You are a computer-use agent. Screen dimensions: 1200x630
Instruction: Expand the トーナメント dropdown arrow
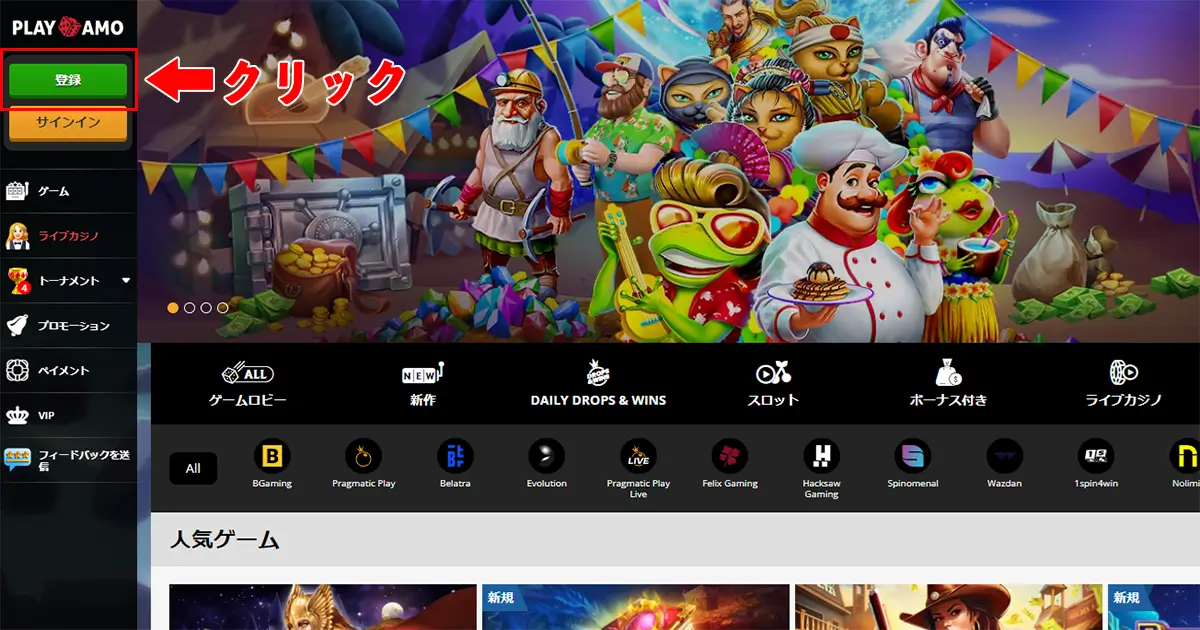tap(126, 281)
